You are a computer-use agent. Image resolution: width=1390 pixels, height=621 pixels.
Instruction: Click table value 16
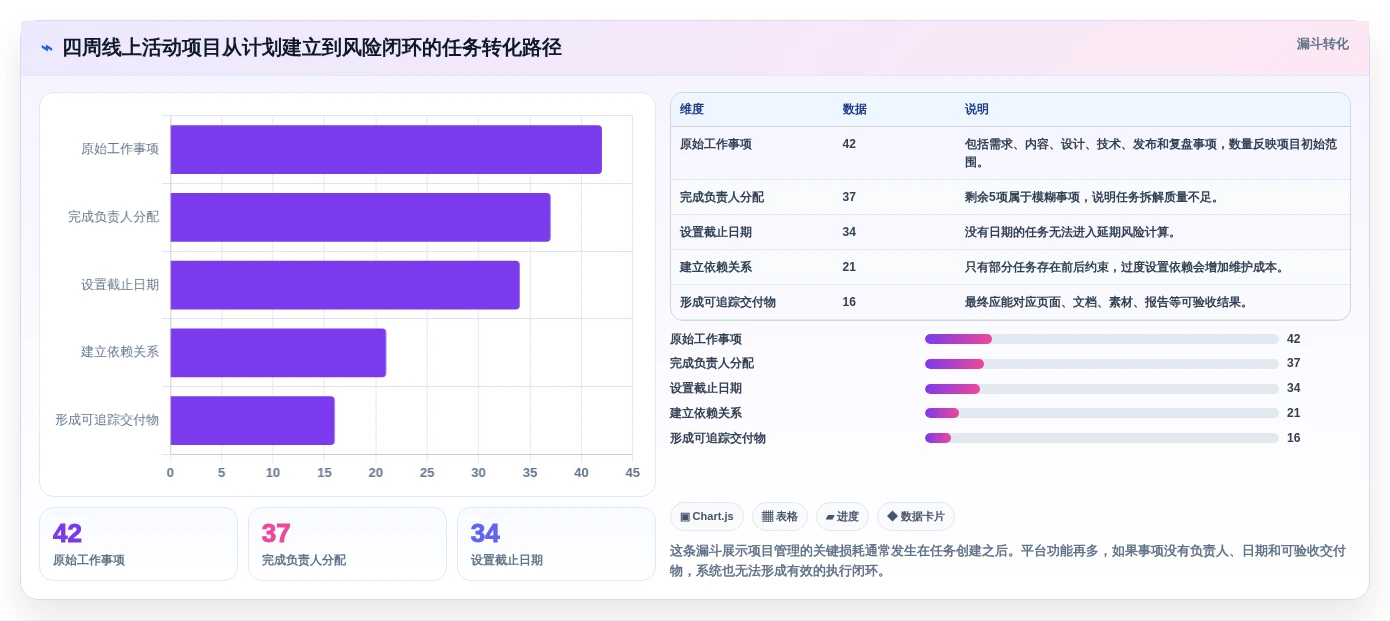849,302
